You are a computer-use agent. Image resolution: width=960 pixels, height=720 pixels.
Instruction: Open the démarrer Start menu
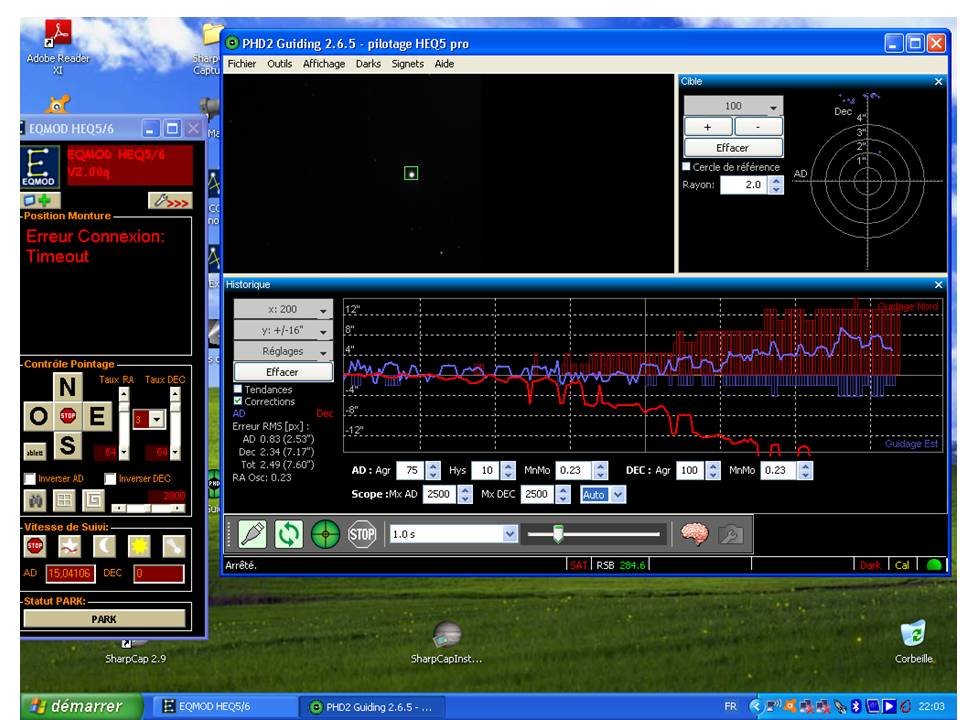tap(81, 707)
